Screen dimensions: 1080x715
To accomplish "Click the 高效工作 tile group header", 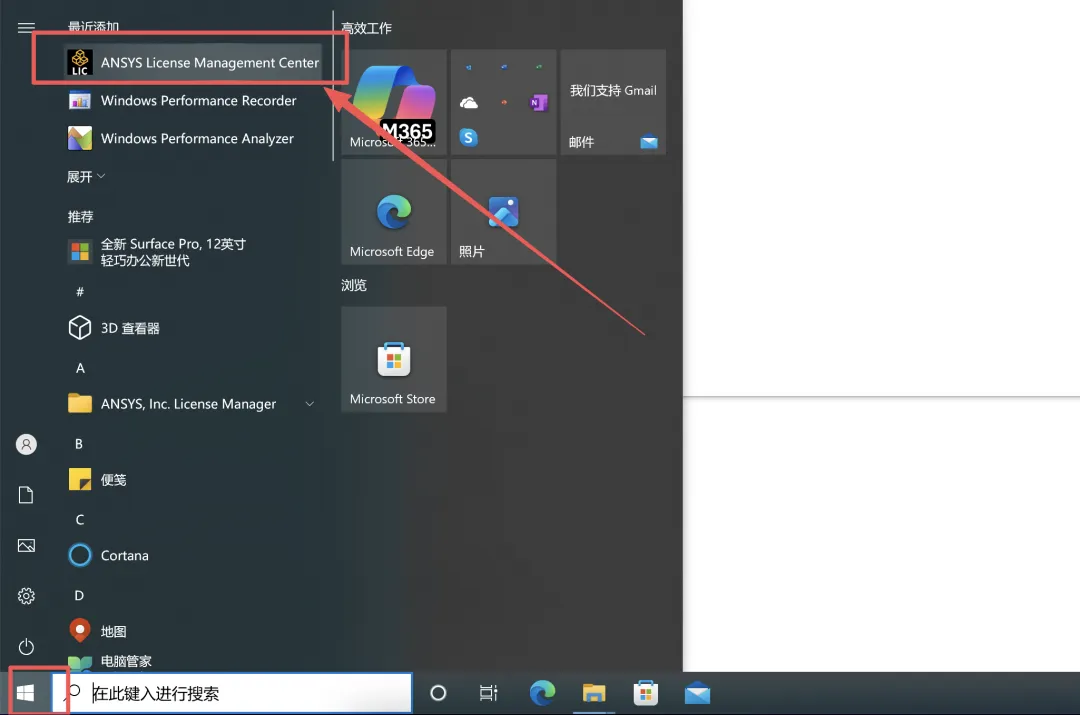I will pyautogui.click(x=366, y=28).
